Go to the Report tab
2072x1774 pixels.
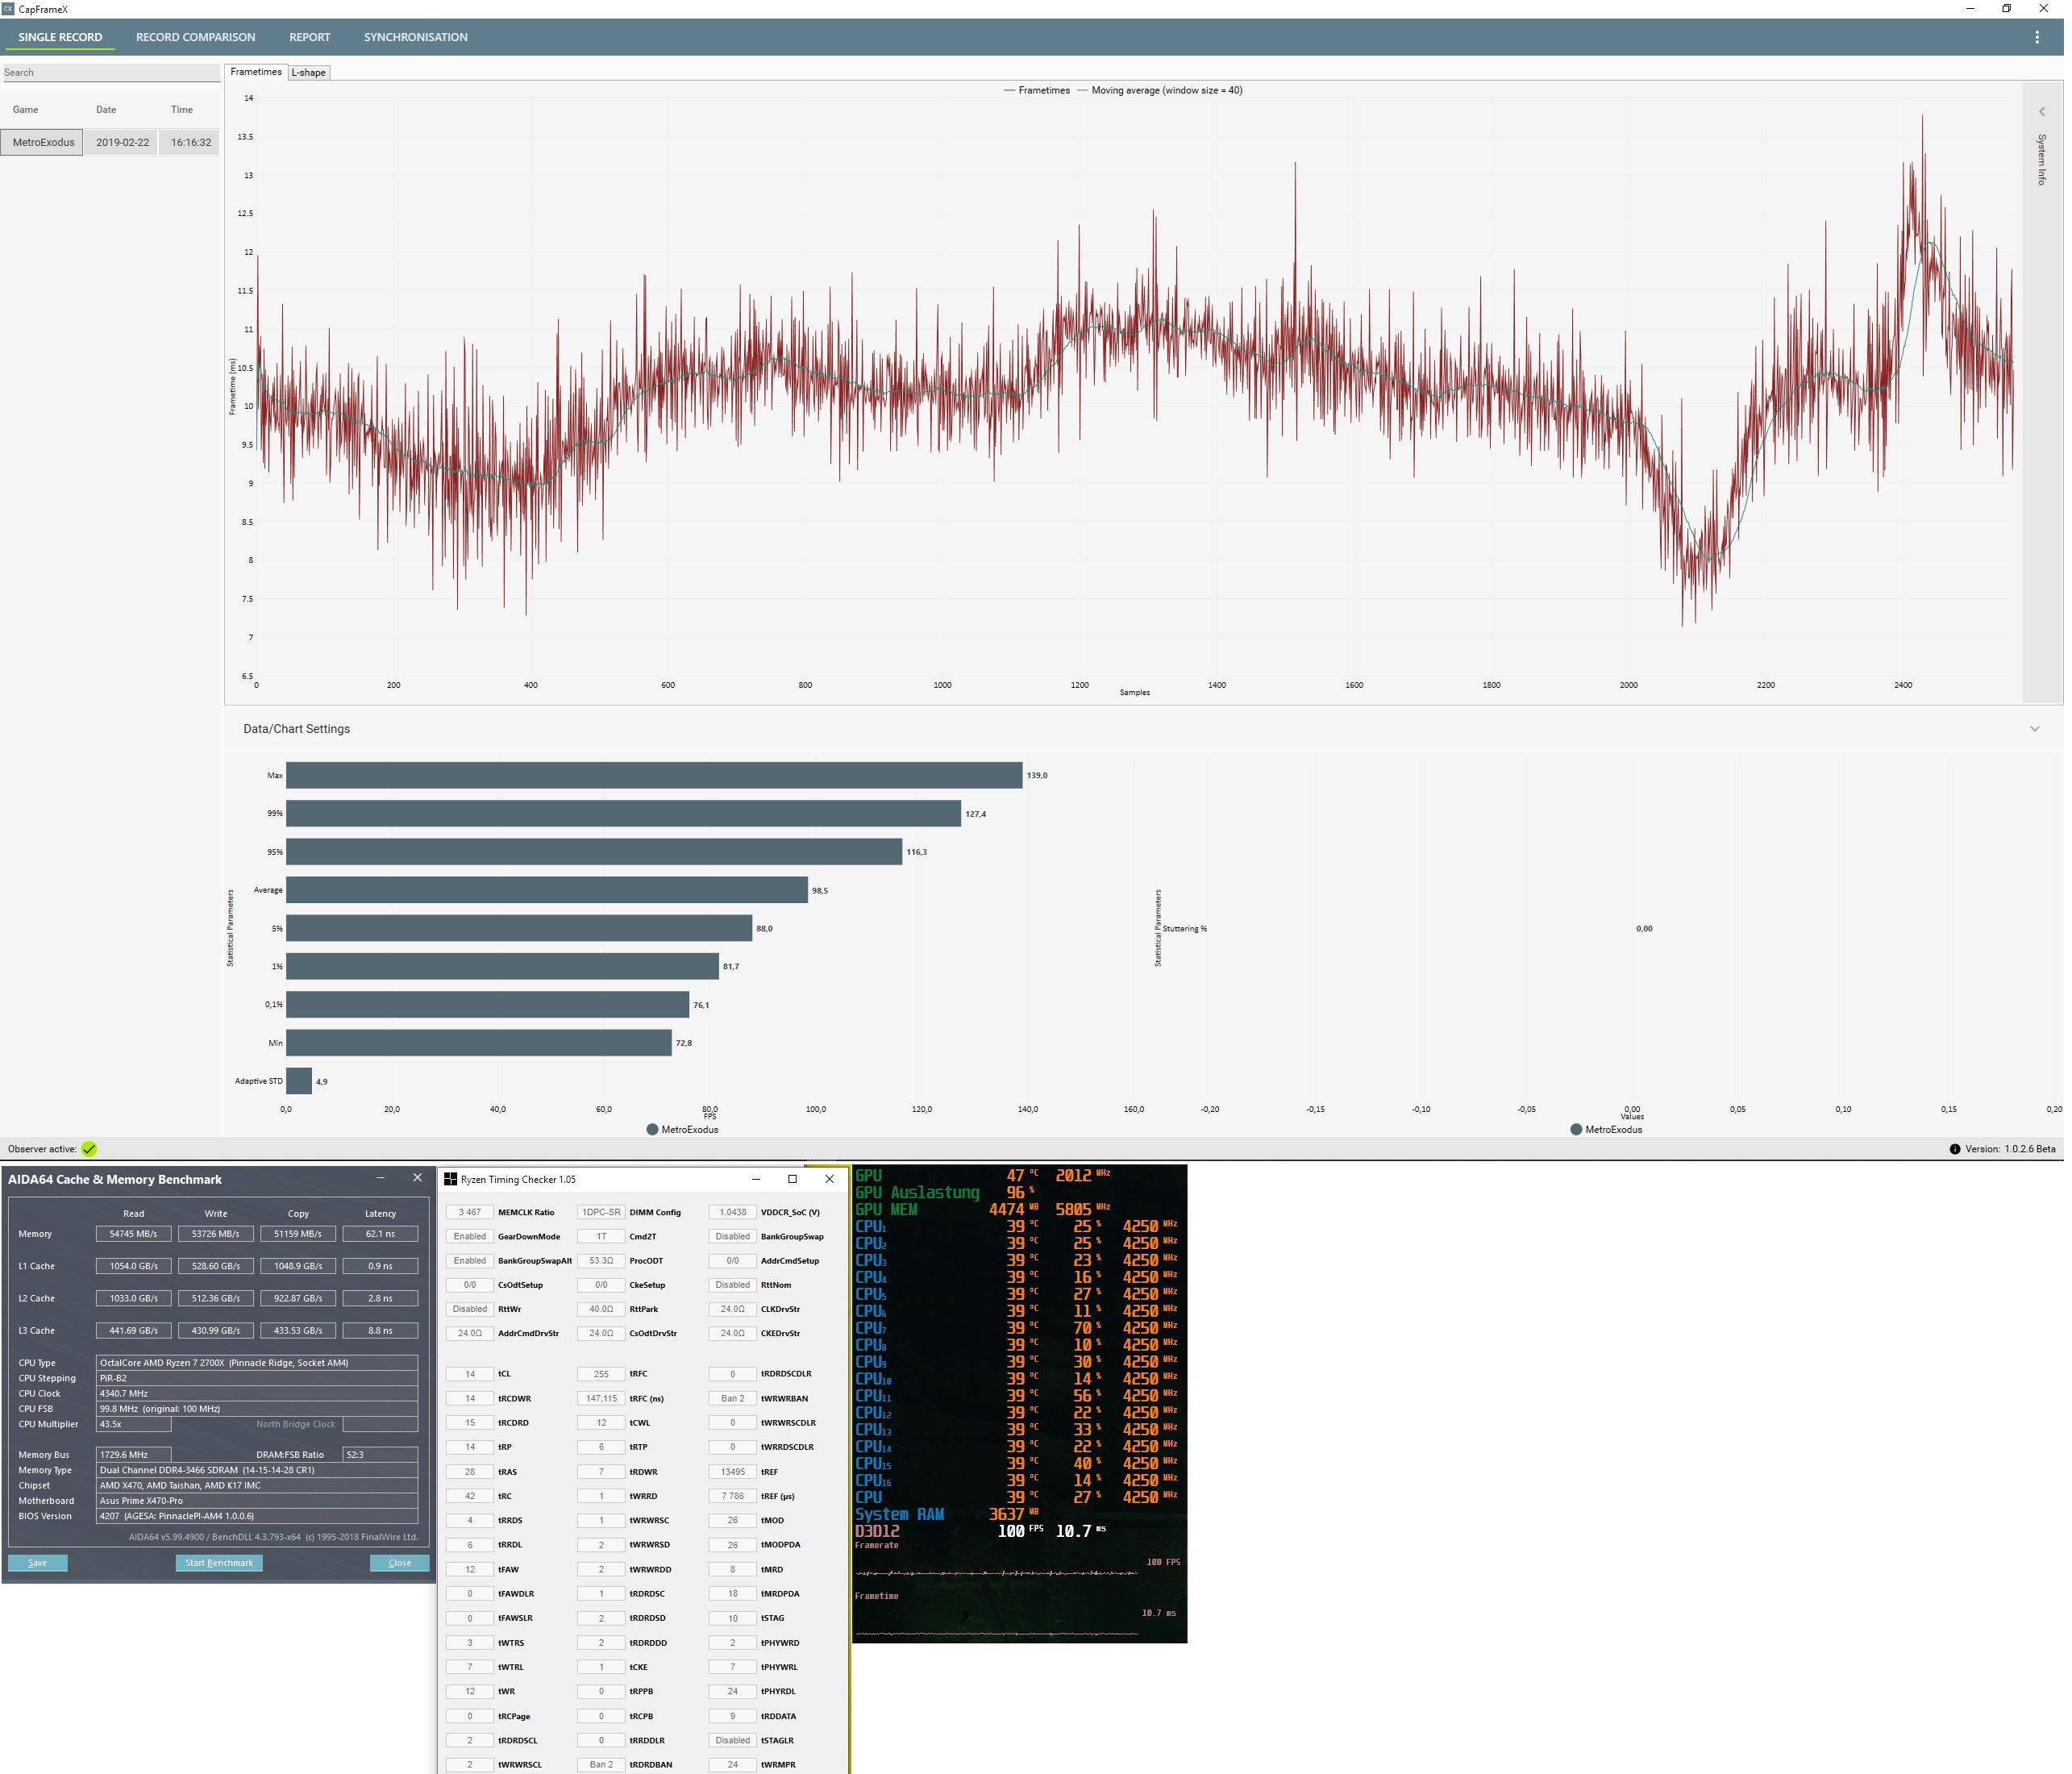(309, 37)
